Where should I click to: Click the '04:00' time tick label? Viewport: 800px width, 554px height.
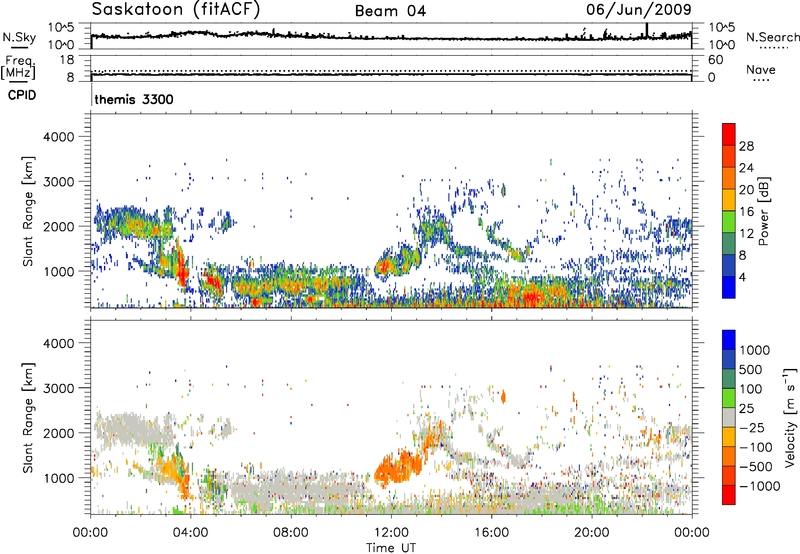190,533
